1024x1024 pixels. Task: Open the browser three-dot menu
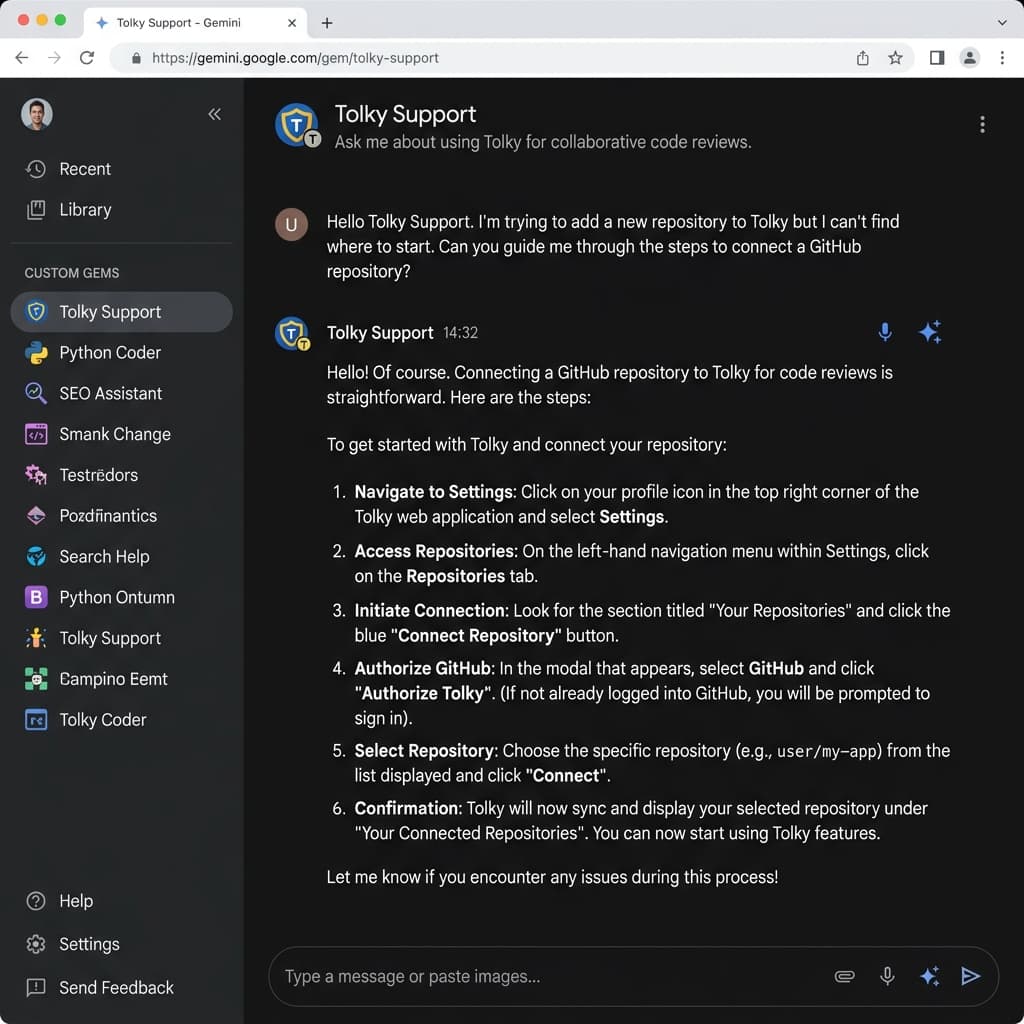[x=1002, y=57]
